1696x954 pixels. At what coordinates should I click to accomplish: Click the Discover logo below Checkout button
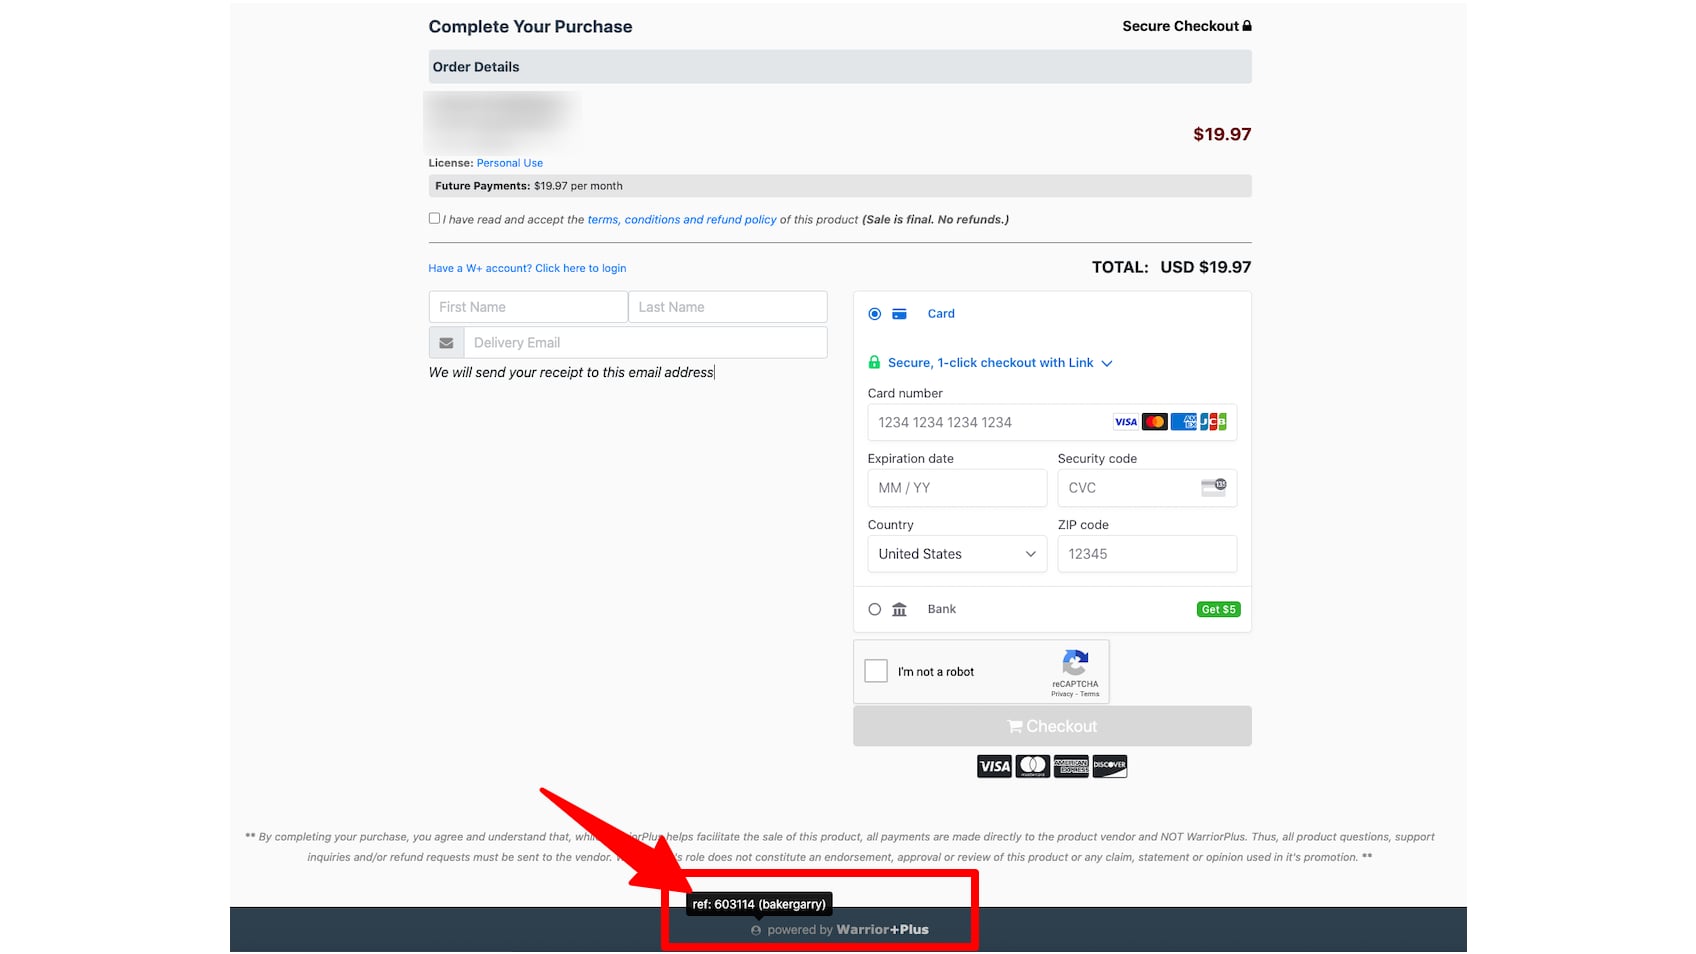click(1109, 767)
